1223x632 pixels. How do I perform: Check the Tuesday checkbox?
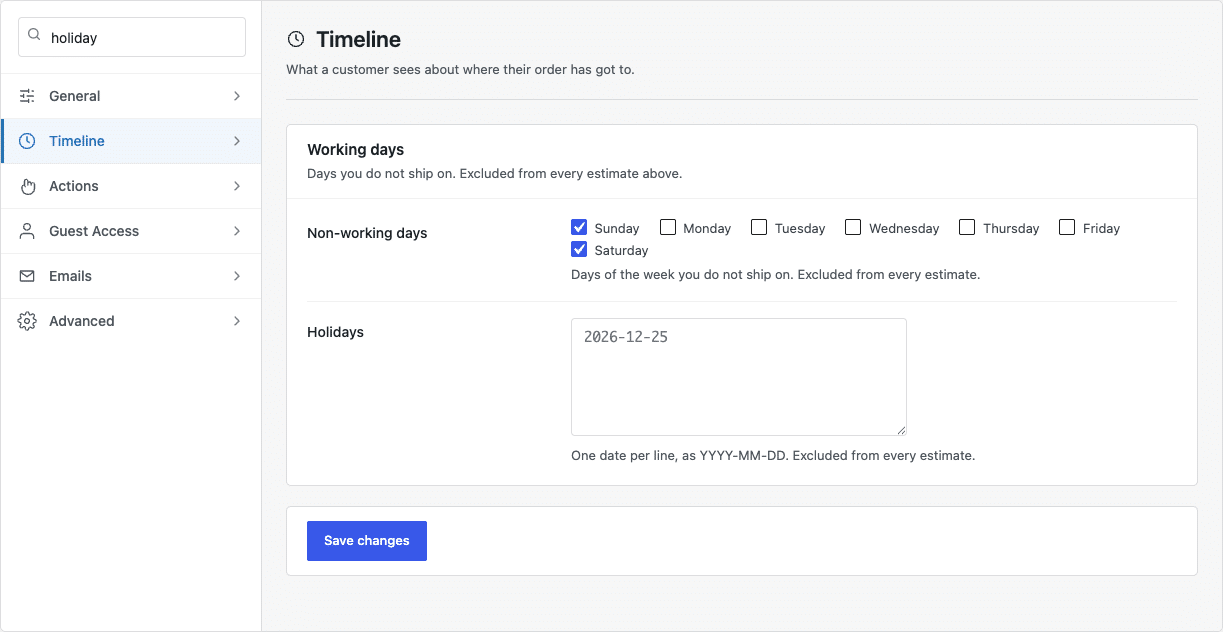(759, 227)
